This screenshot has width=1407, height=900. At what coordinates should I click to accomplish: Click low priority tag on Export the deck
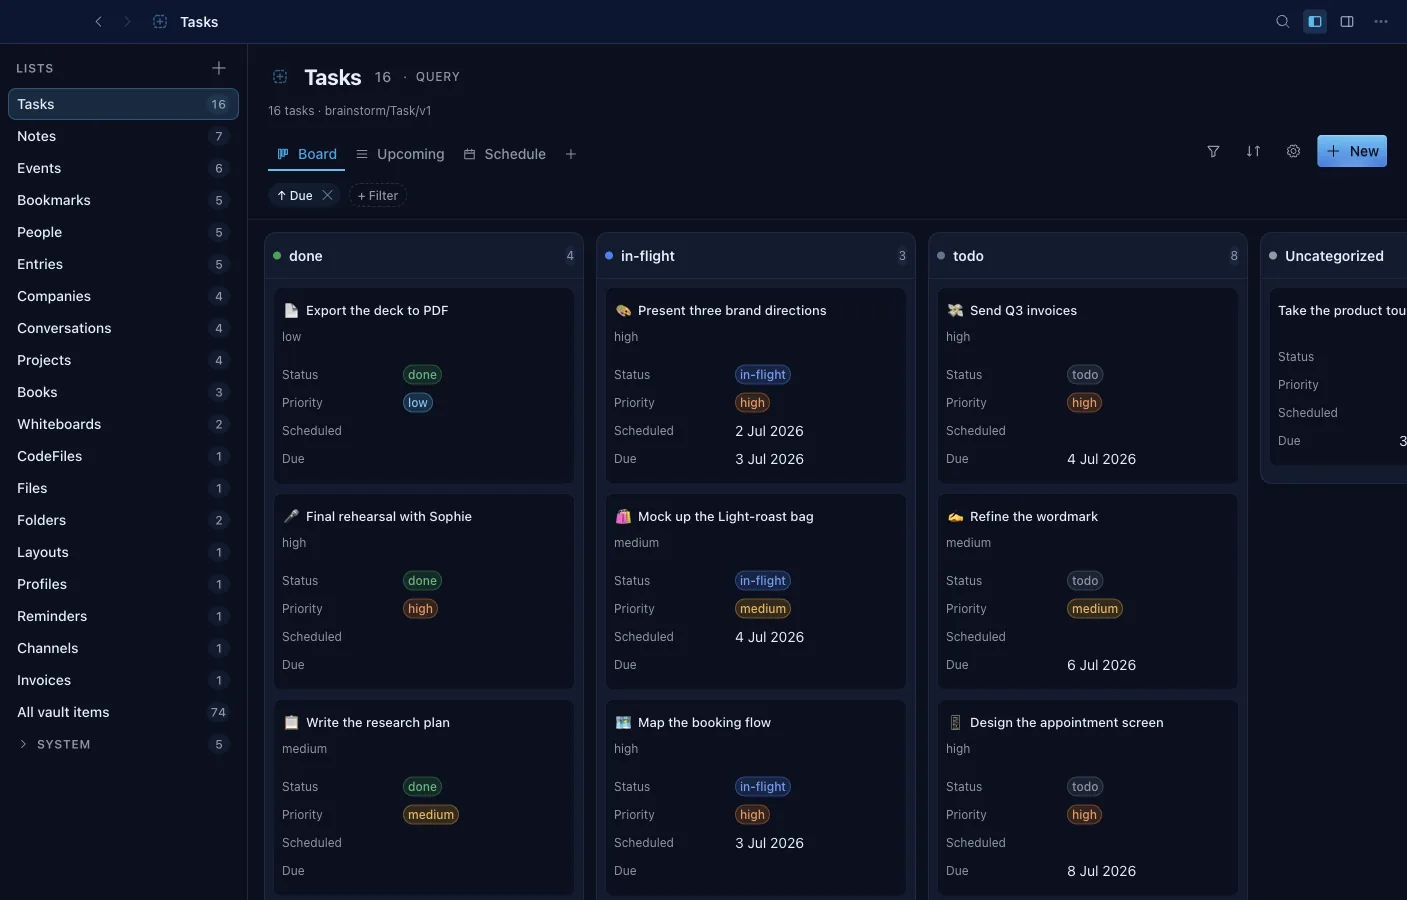pos(418,403)
